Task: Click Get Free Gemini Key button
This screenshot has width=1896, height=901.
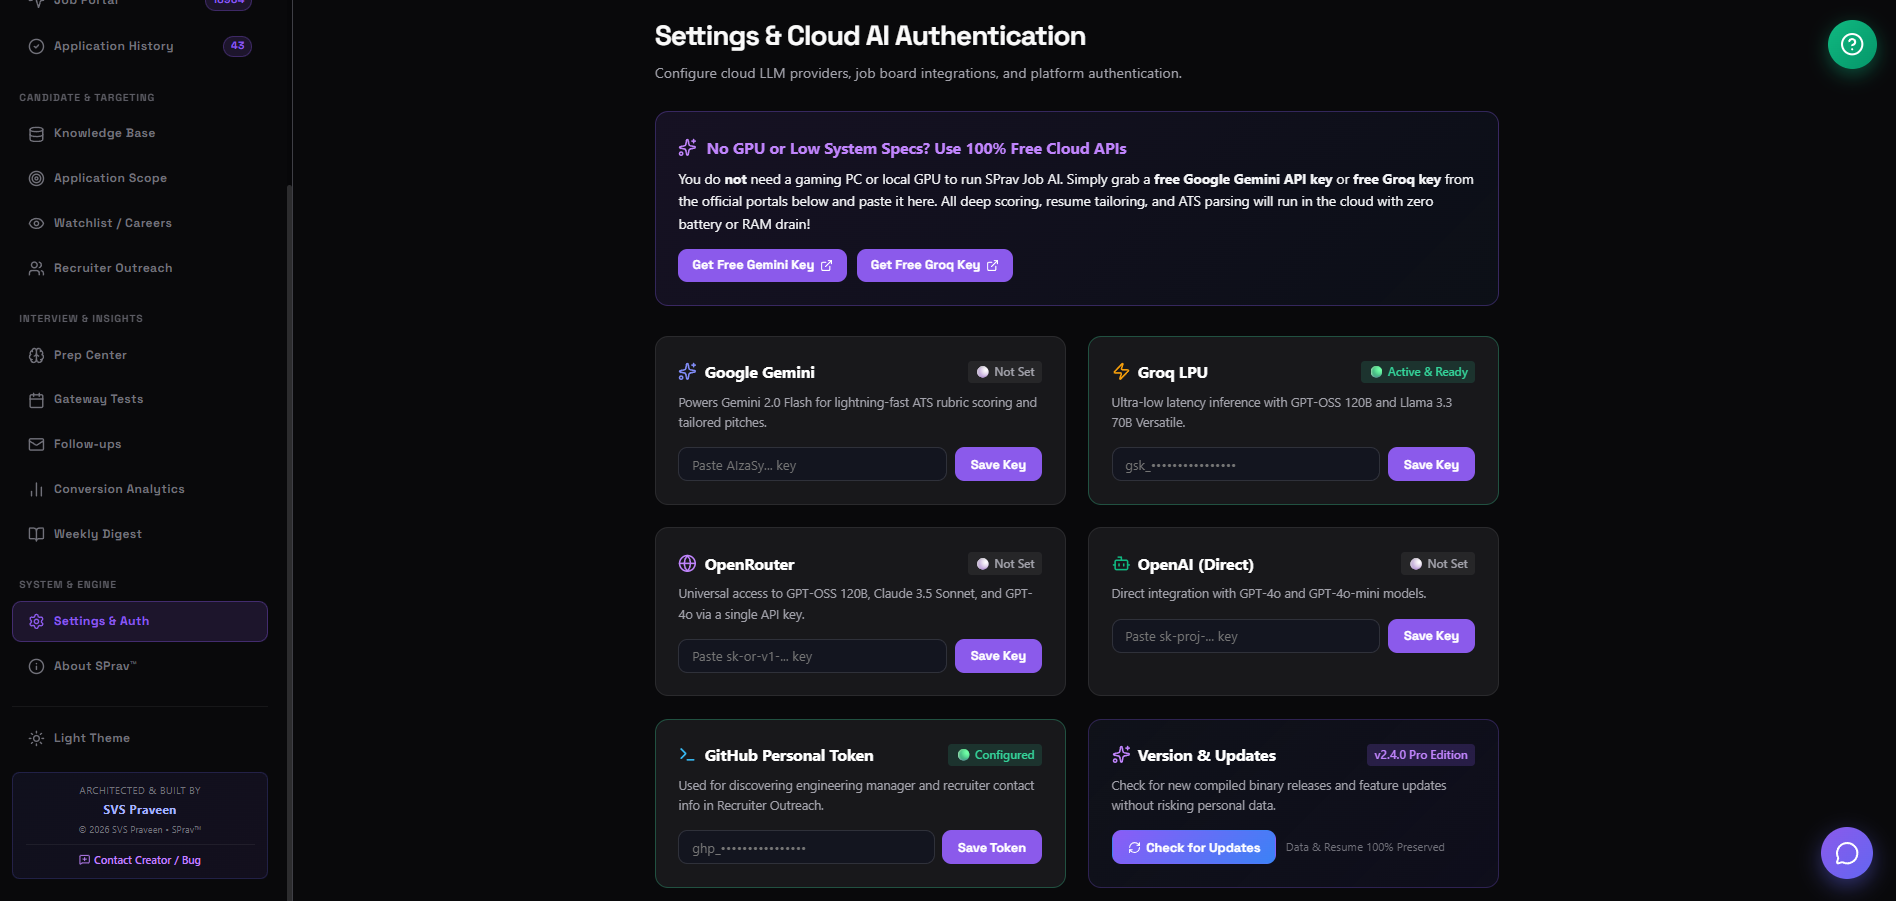Action: [762, 265]
